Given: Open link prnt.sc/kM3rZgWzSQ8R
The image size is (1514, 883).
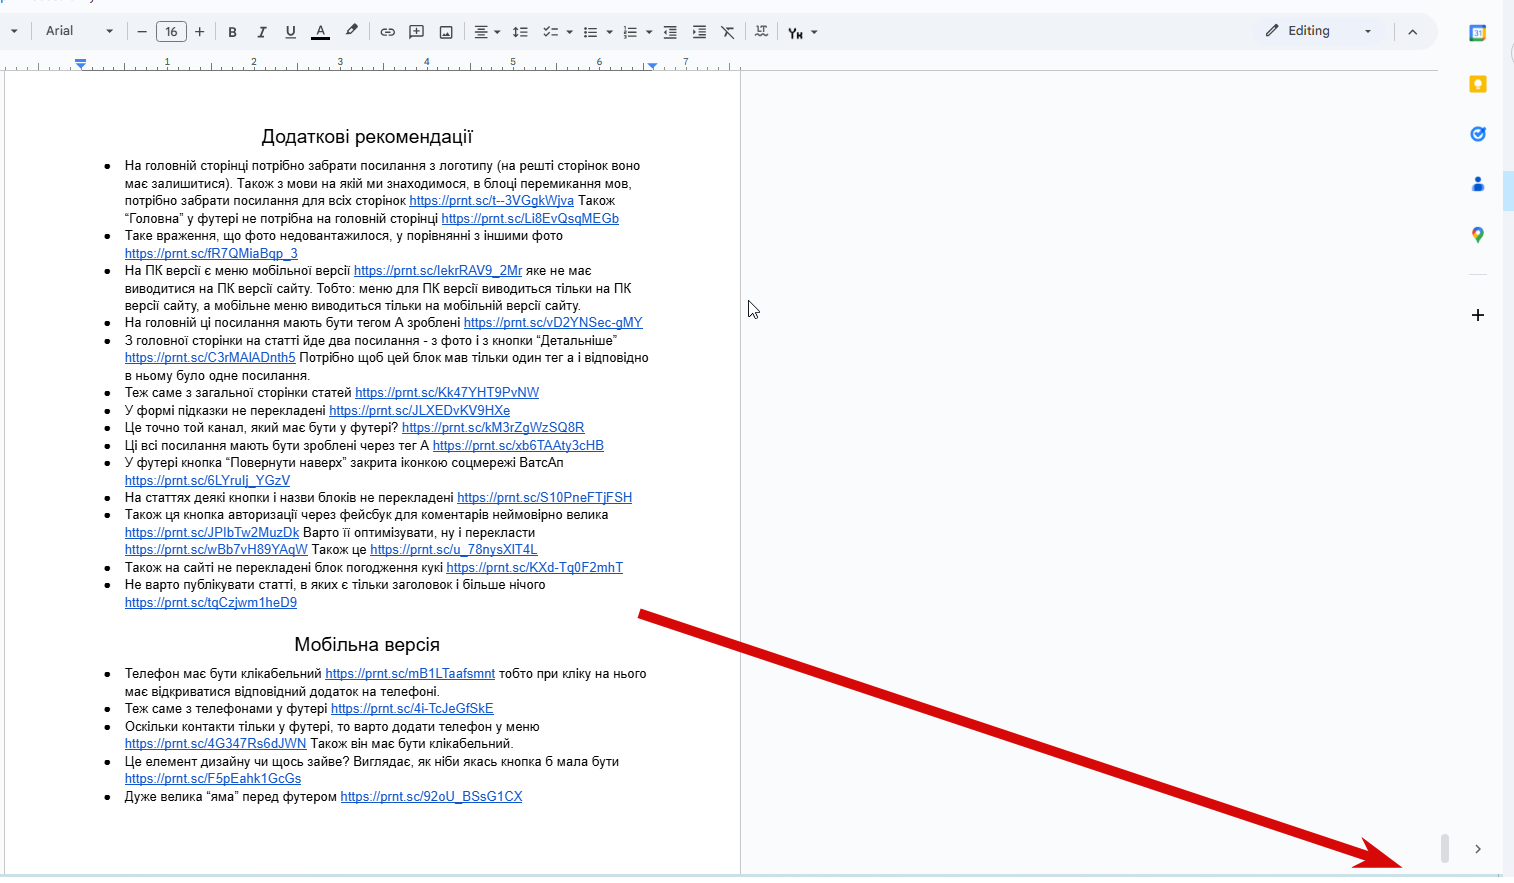Looking at the screenshot, I should click(x=493, y=428).
